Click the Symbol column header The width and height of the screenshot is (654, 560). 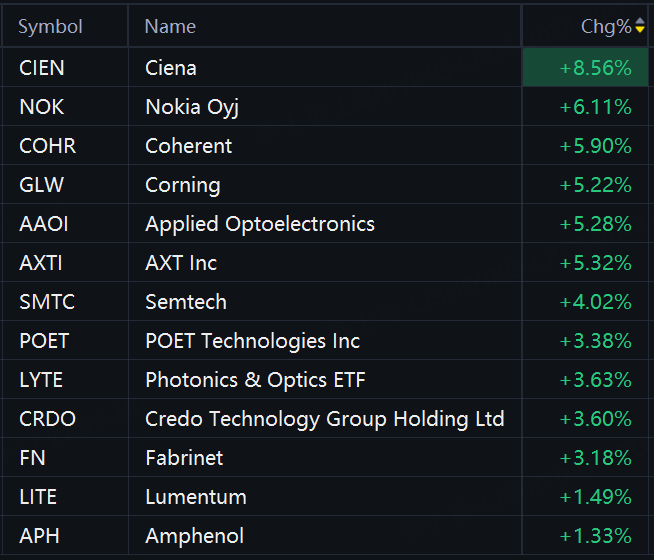[50, 27]
